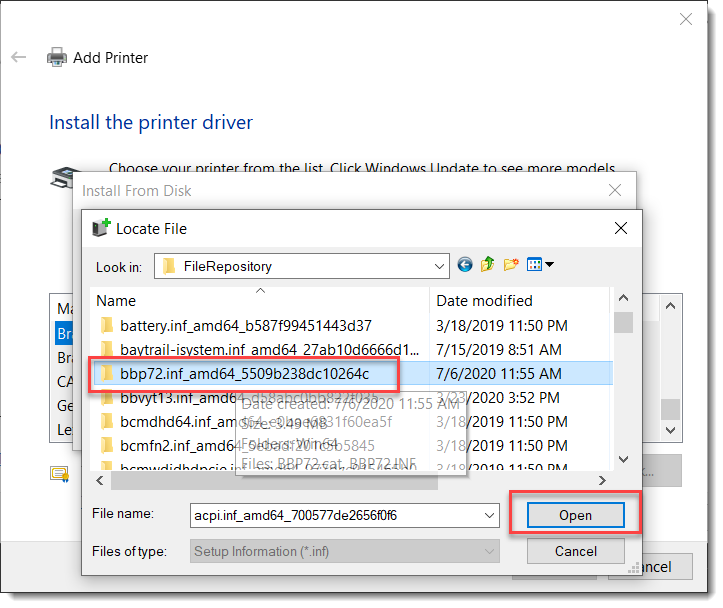Click date 3/18/2019 11:50 PM for battery.inf

point(502,326)
